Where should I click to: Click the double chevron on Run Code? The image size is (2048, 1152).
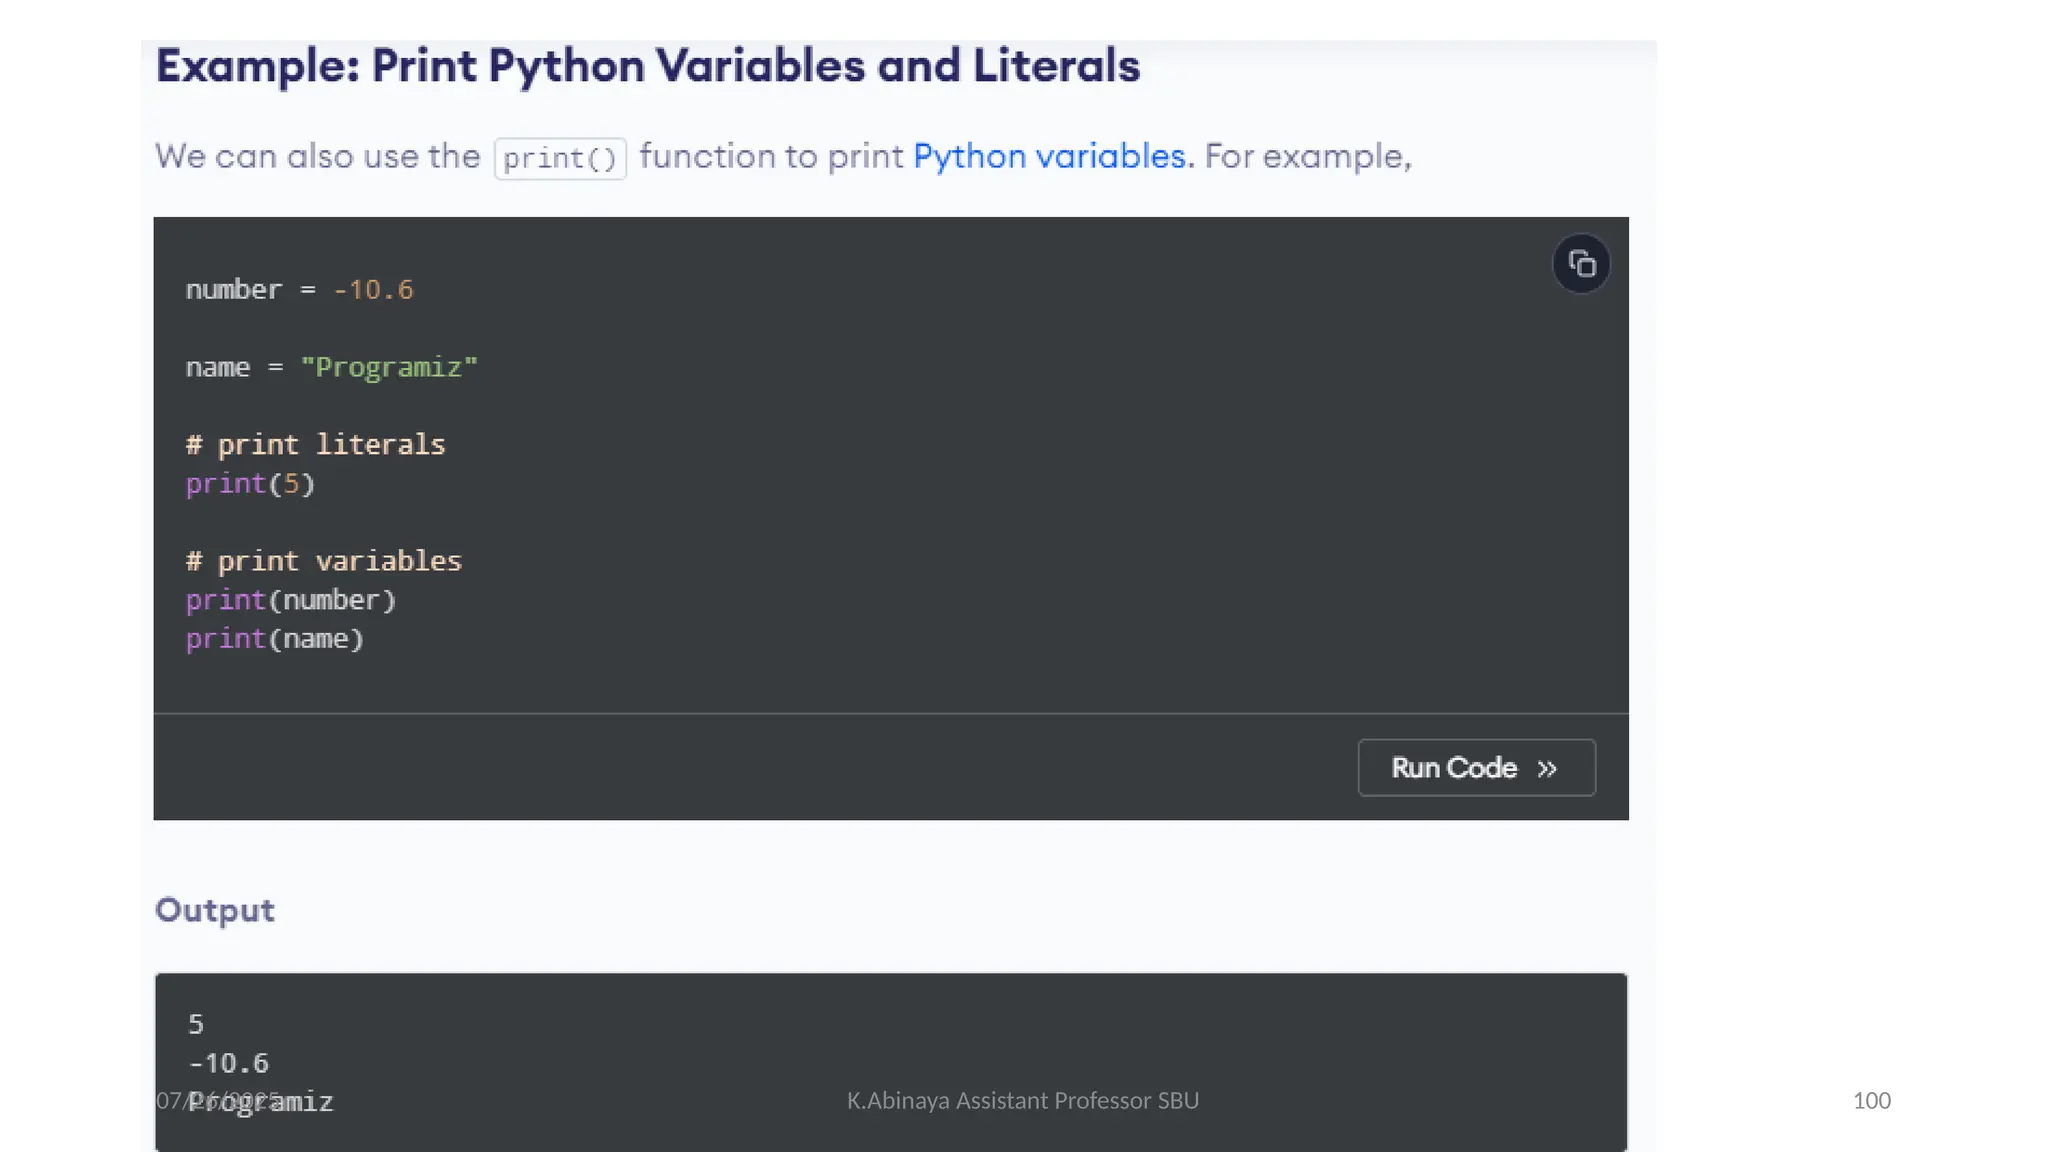[1547, 769]
